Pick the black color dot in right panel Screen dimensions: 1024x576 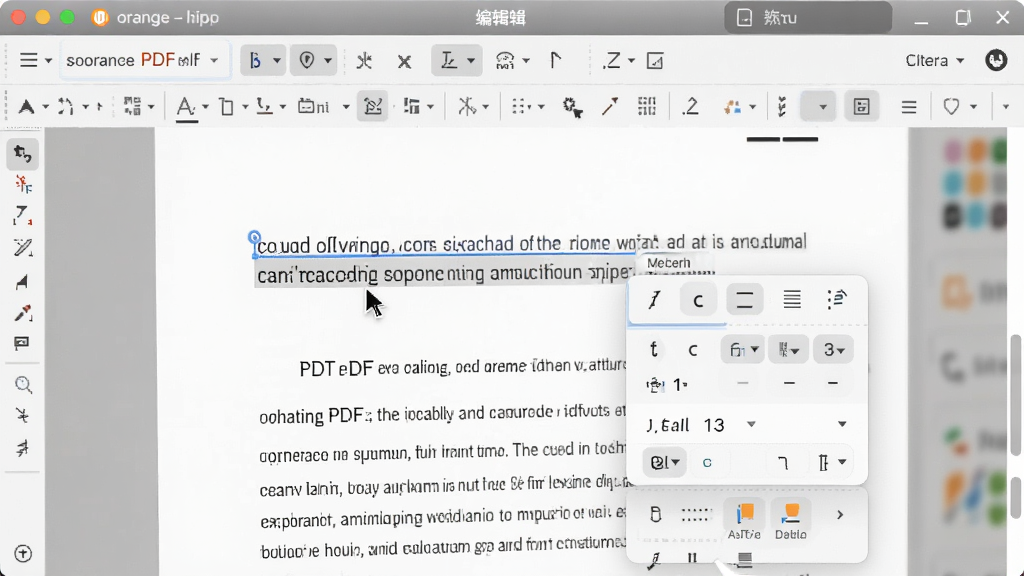(953, 215)
